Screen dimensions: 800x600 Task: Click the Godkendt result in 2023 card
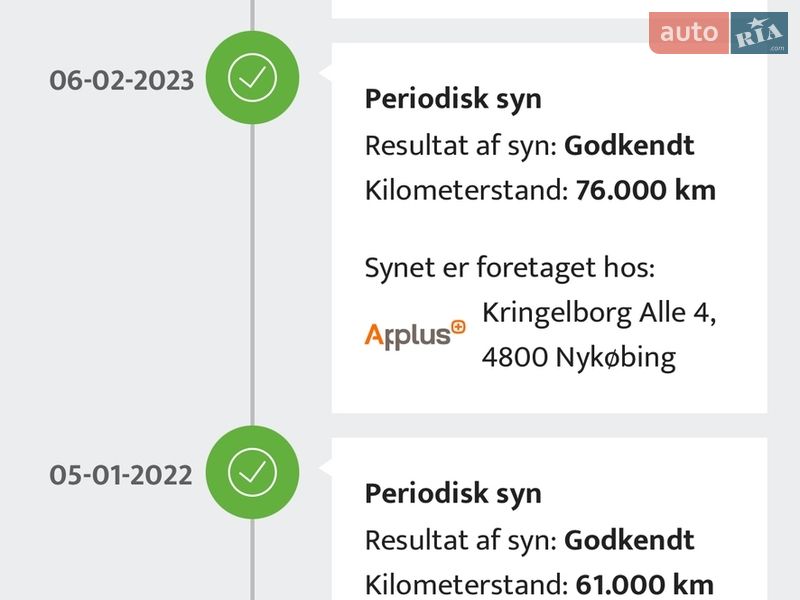pyautogui.click(x=629, y=145)
